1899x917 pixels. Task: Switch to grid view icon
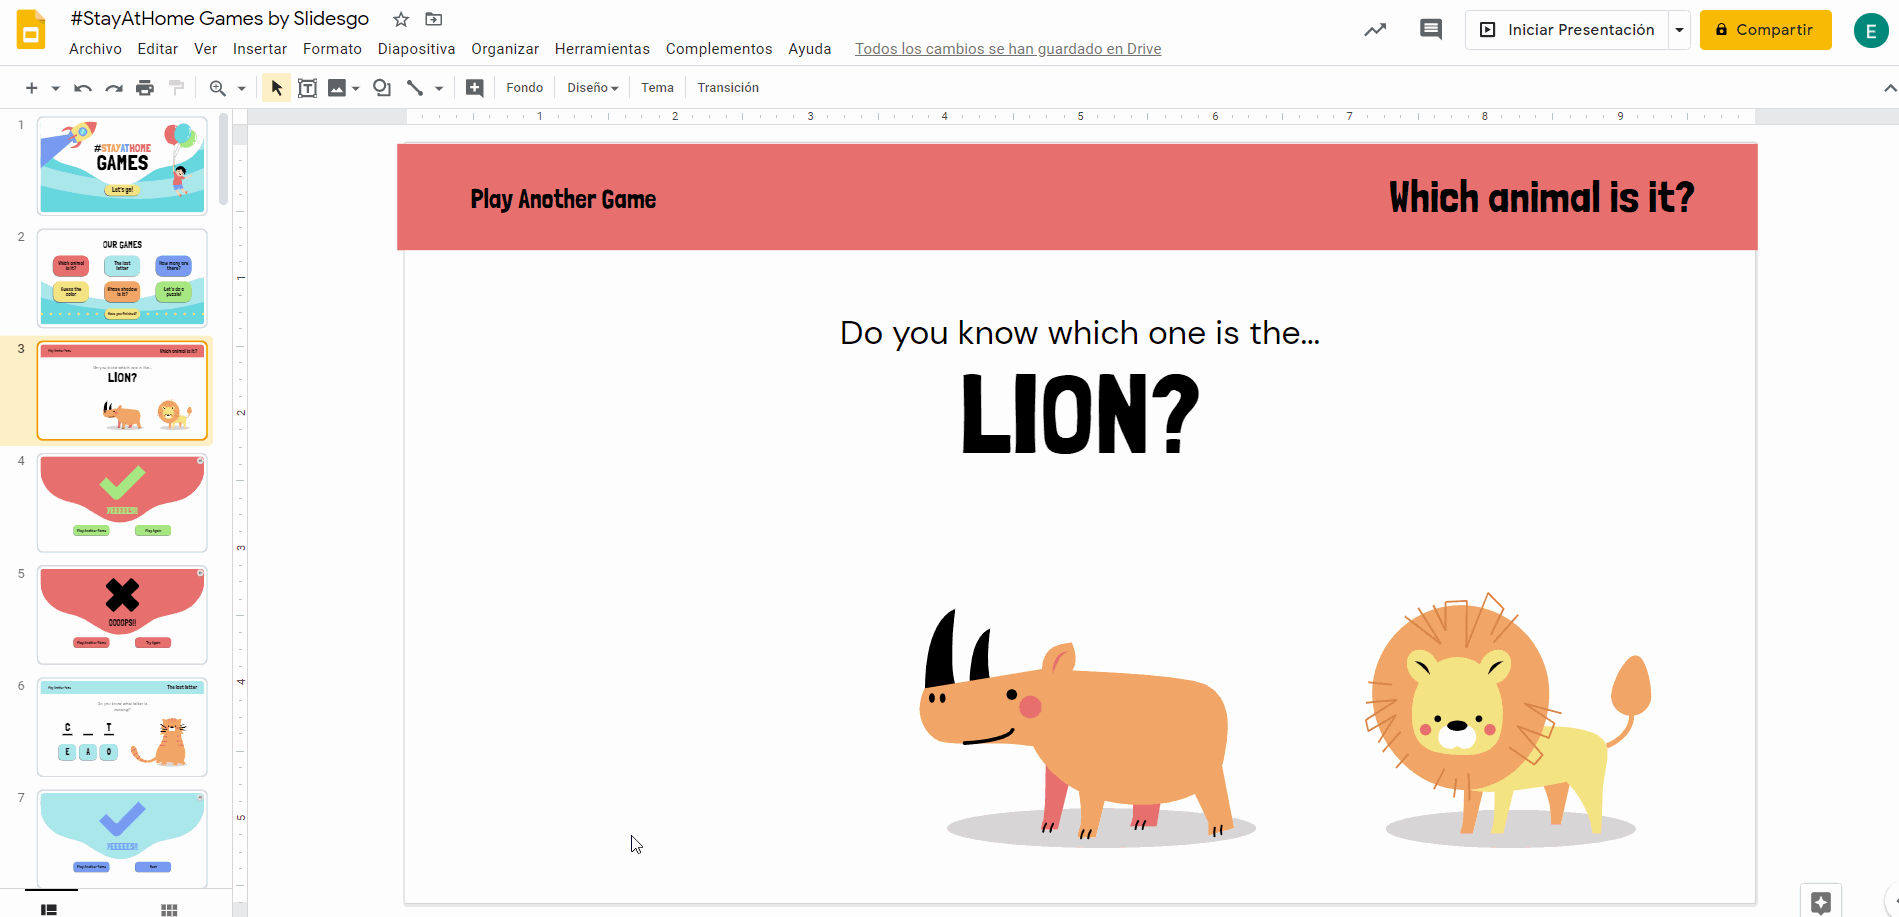[169, 909]
